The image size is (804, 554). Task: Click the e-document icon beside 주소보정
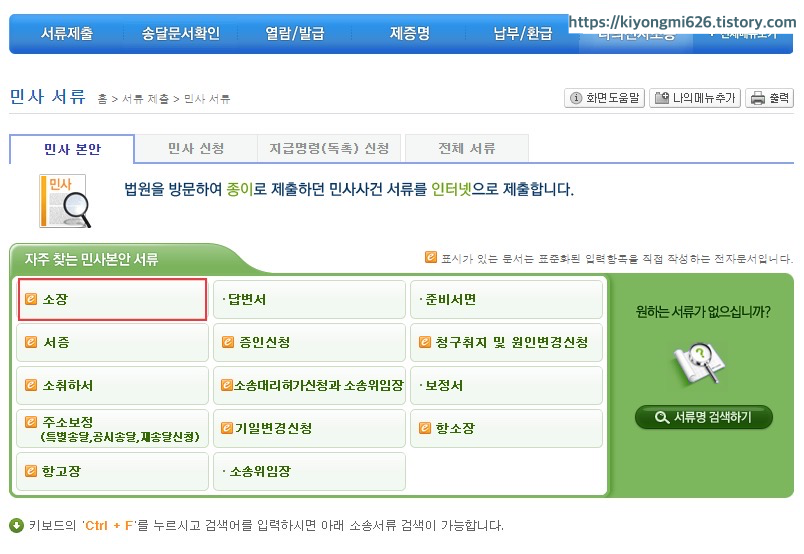pyautogui.click(x=31, y=422)
